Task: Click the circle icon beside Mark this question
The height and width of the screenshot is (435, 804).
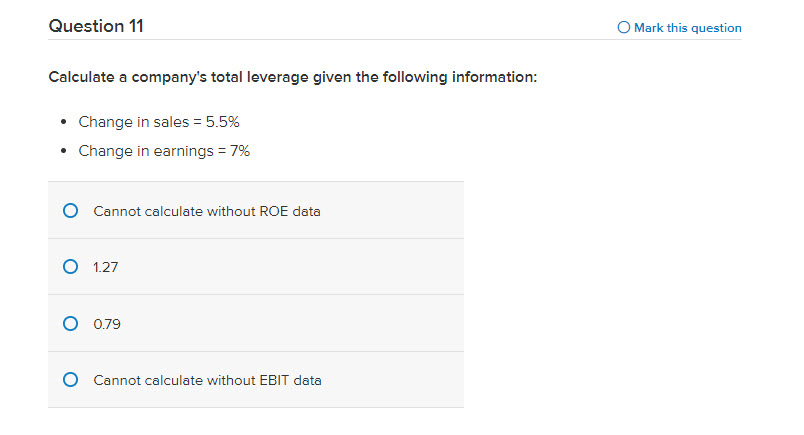Action: coord(624,27)
